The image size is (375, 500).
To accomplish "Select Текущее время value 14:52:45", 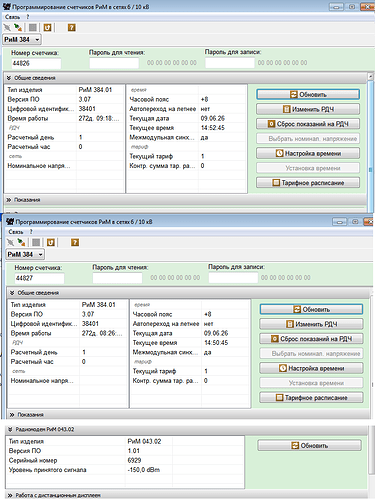I will point(213,128).
